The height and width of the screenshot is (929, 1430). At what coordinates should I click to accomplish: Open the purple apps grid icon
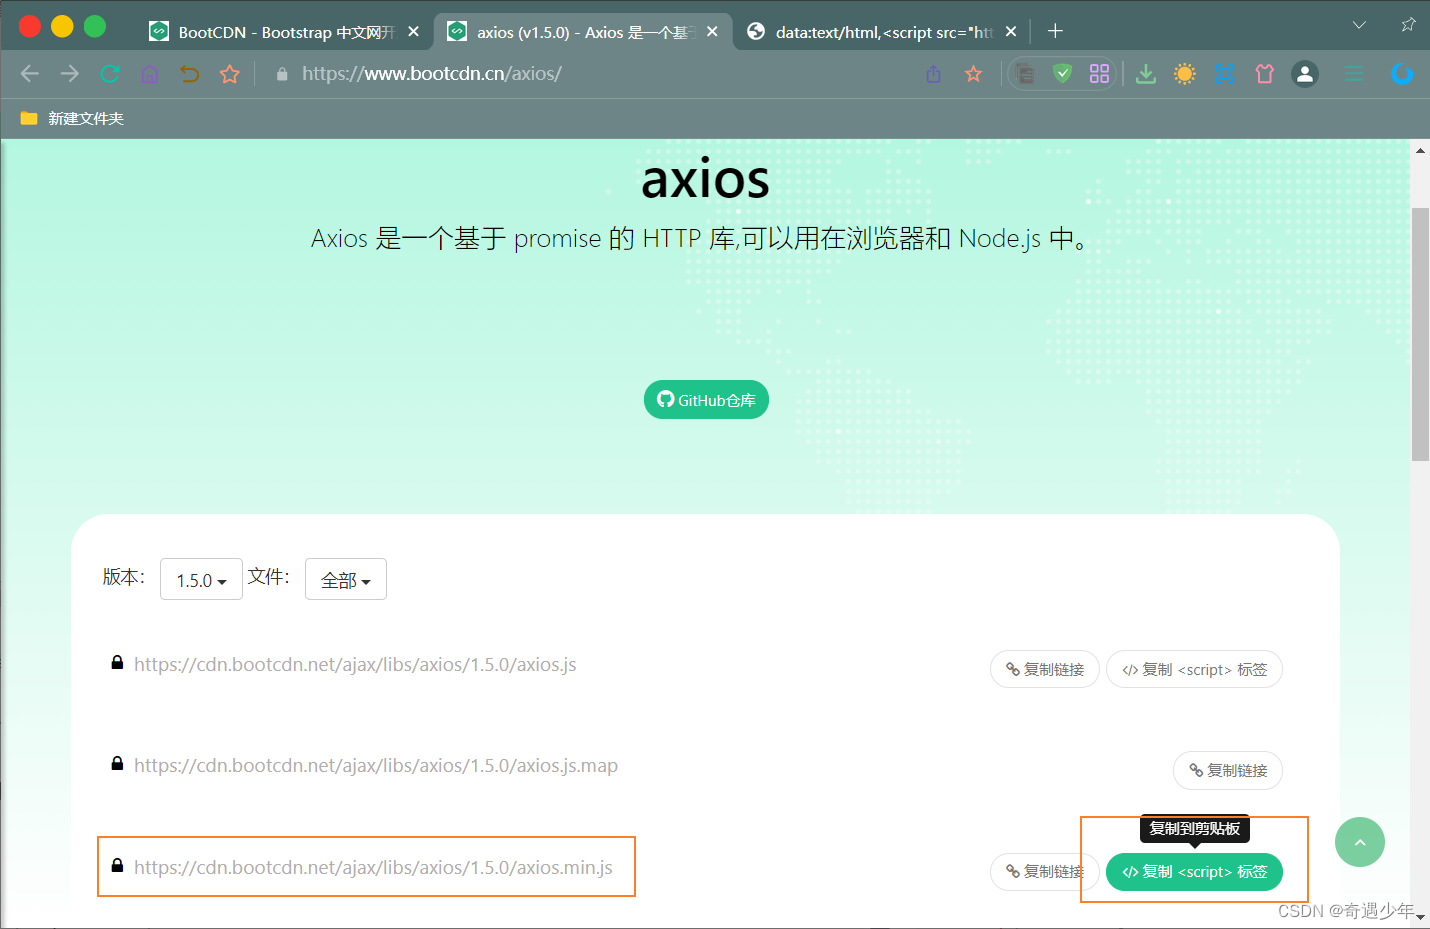[x=1100, y=73]
